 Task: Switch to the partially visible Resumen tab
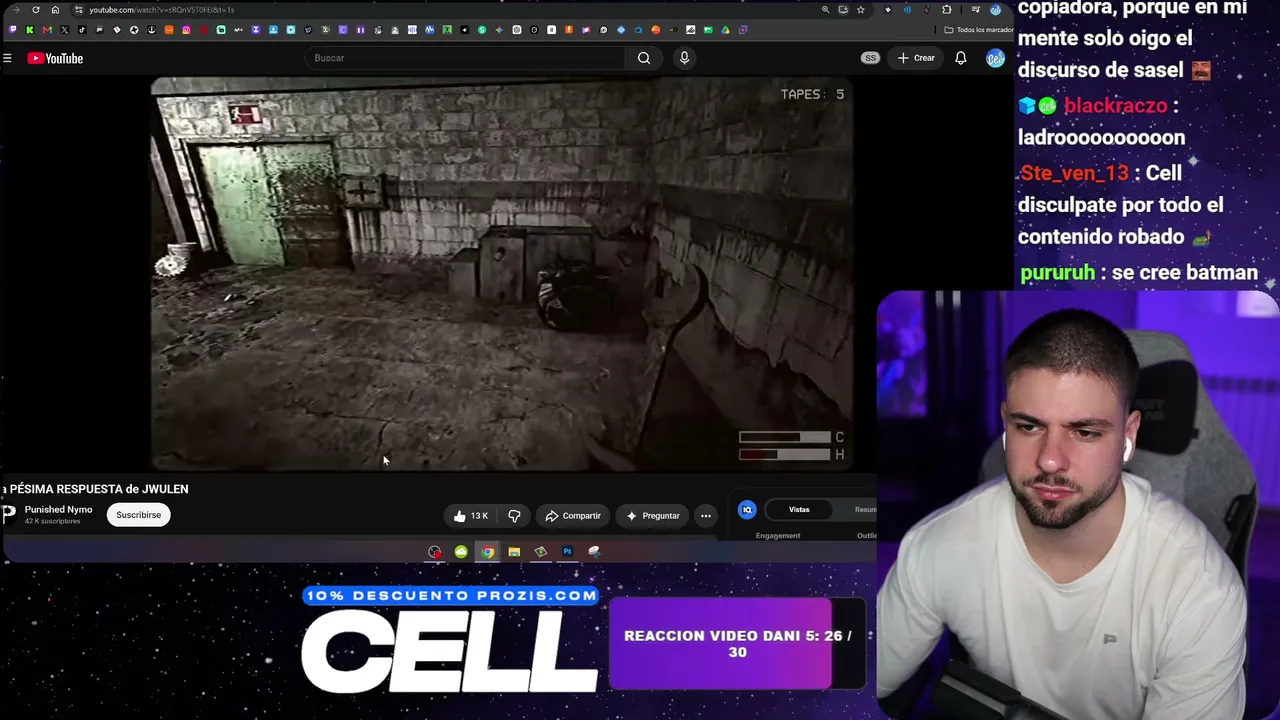[865, 510]
